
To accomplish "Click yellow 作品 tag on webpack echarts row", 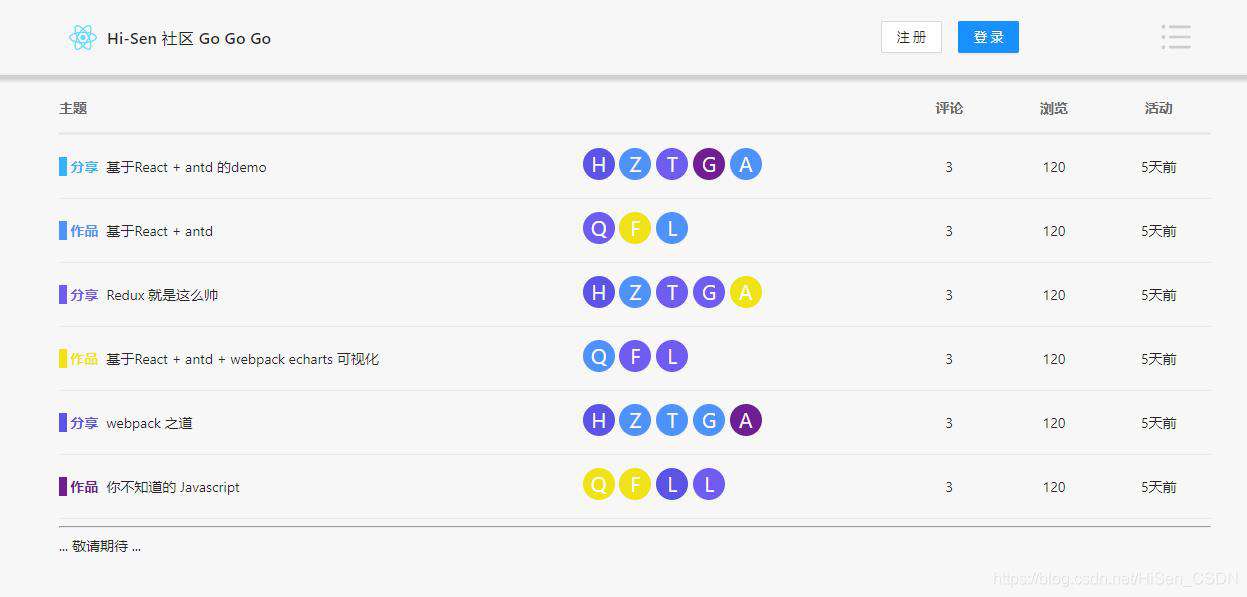I will pos(84,358).
